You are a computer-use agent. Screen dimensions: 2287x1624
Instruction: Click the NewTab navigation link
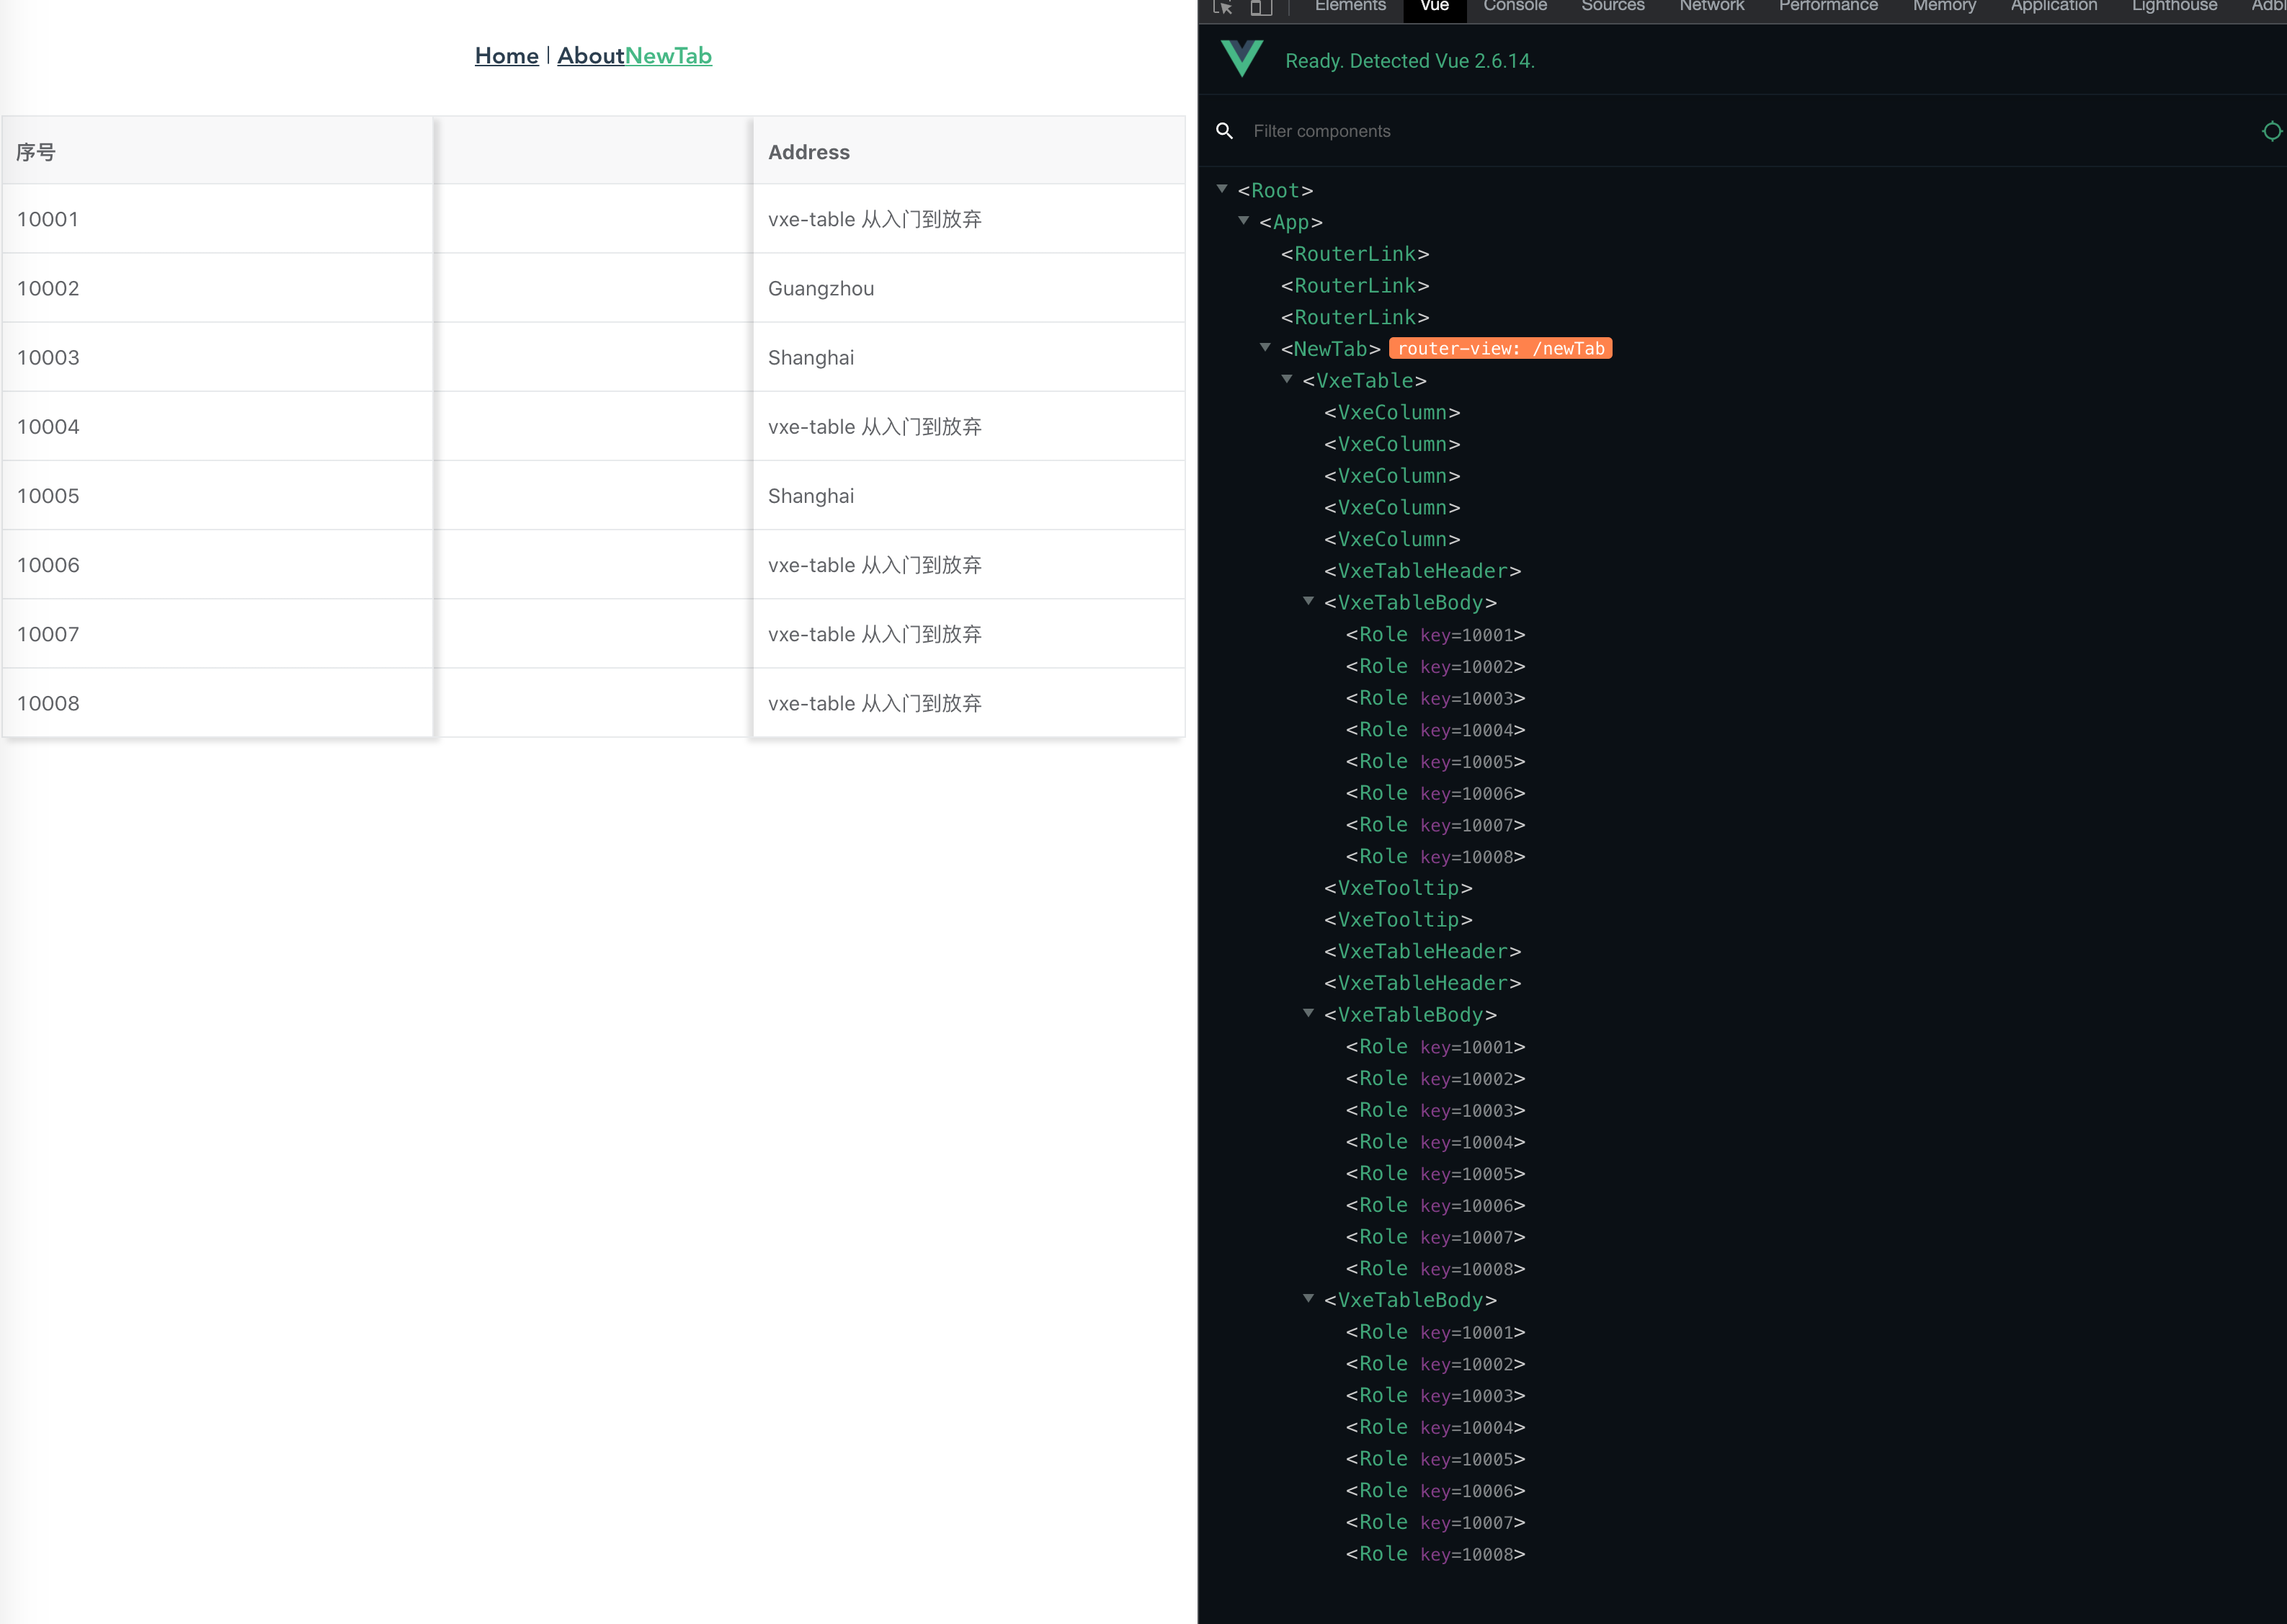(668, 56)
